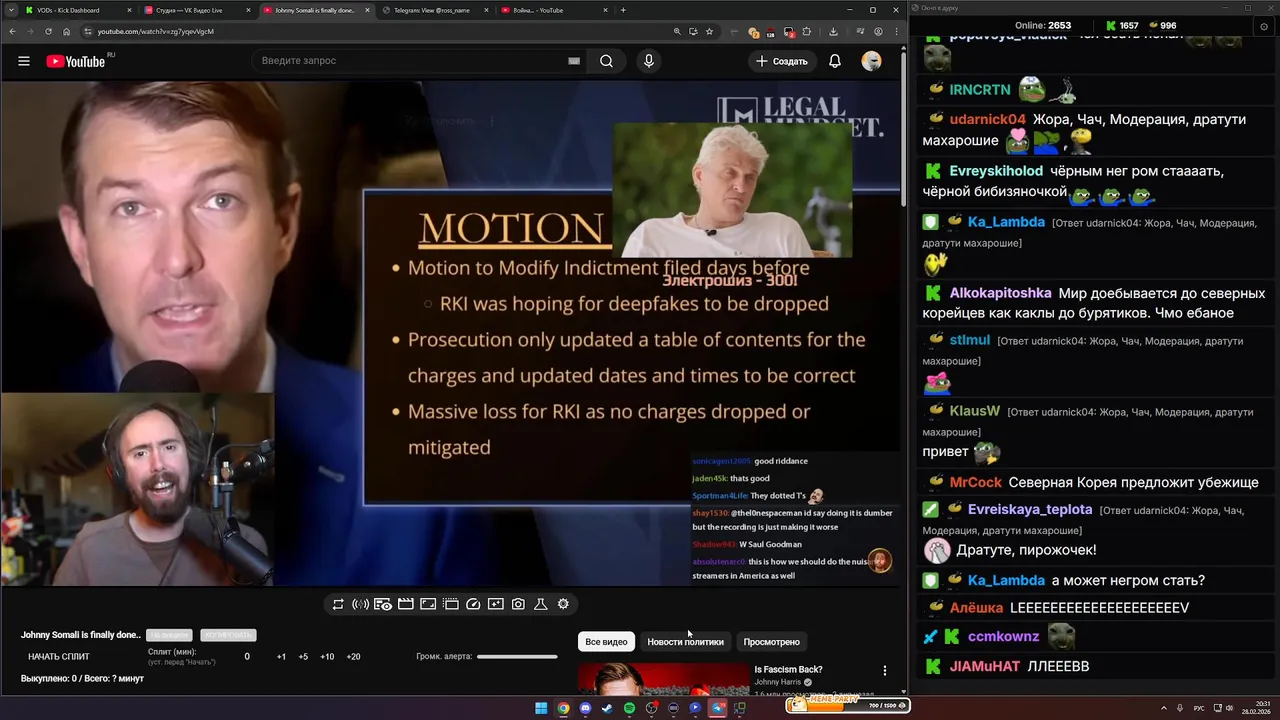Screen dimensions: 1280x720
Task: Click username Evreiskaya_teplota in chat
Action: pyautogui.click(x=1030, y=510)
